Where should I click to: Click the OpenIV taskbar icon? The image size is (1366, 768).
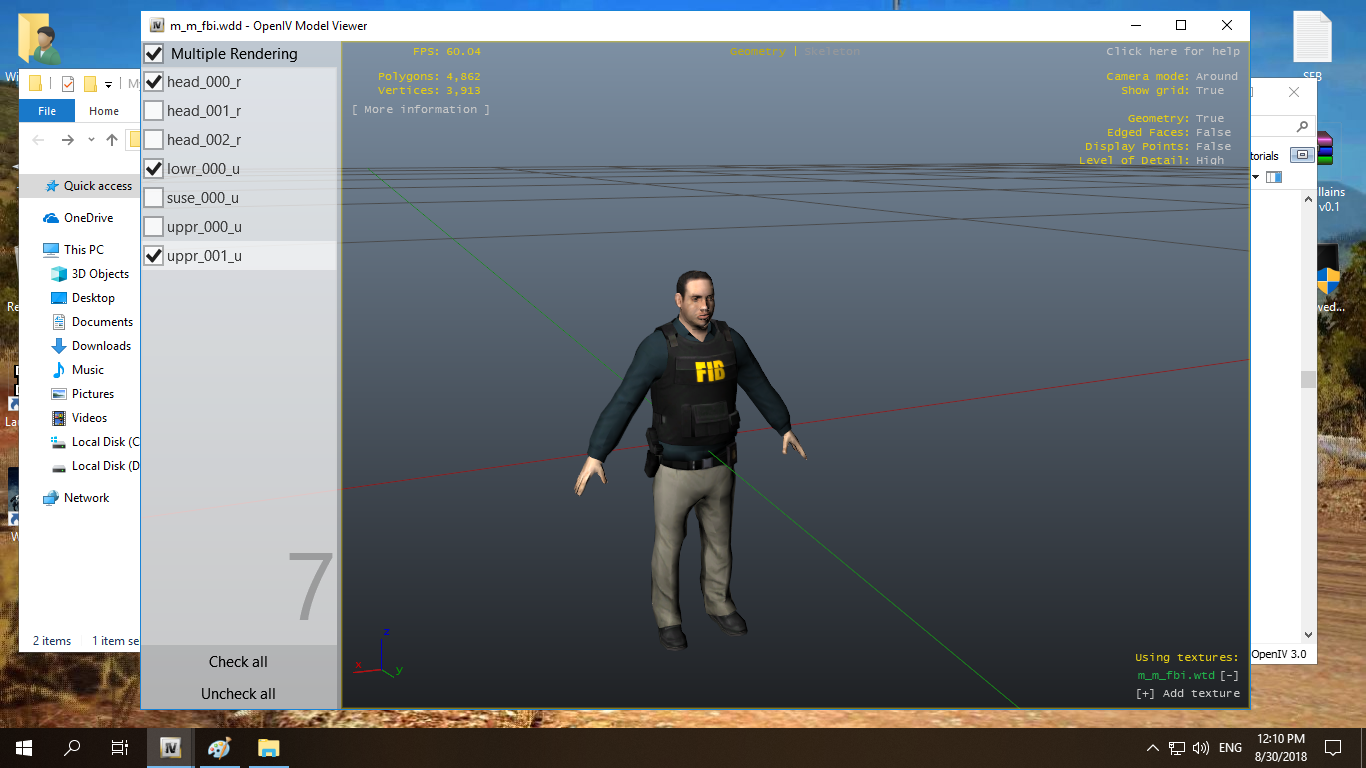[170, 748]
